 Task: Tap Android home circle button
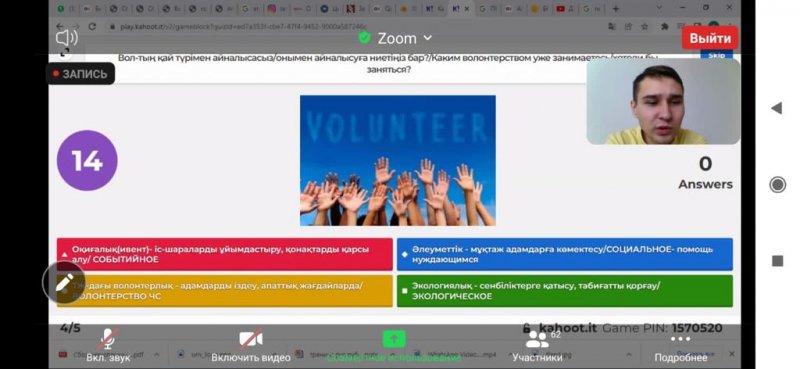[777, 184]
